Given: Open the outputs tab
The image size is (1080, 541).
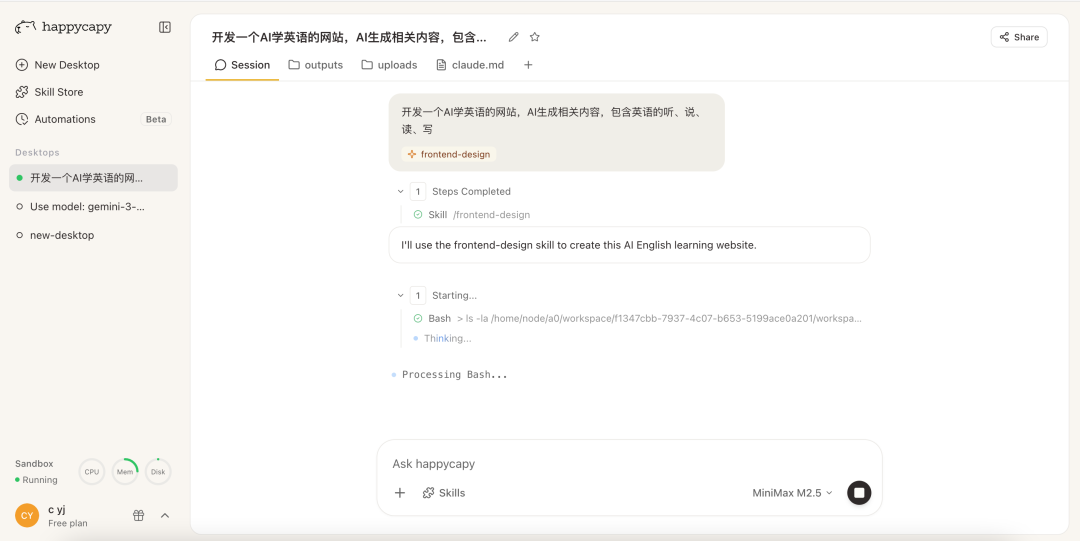Looking at the screenshot, I should 315,65.
